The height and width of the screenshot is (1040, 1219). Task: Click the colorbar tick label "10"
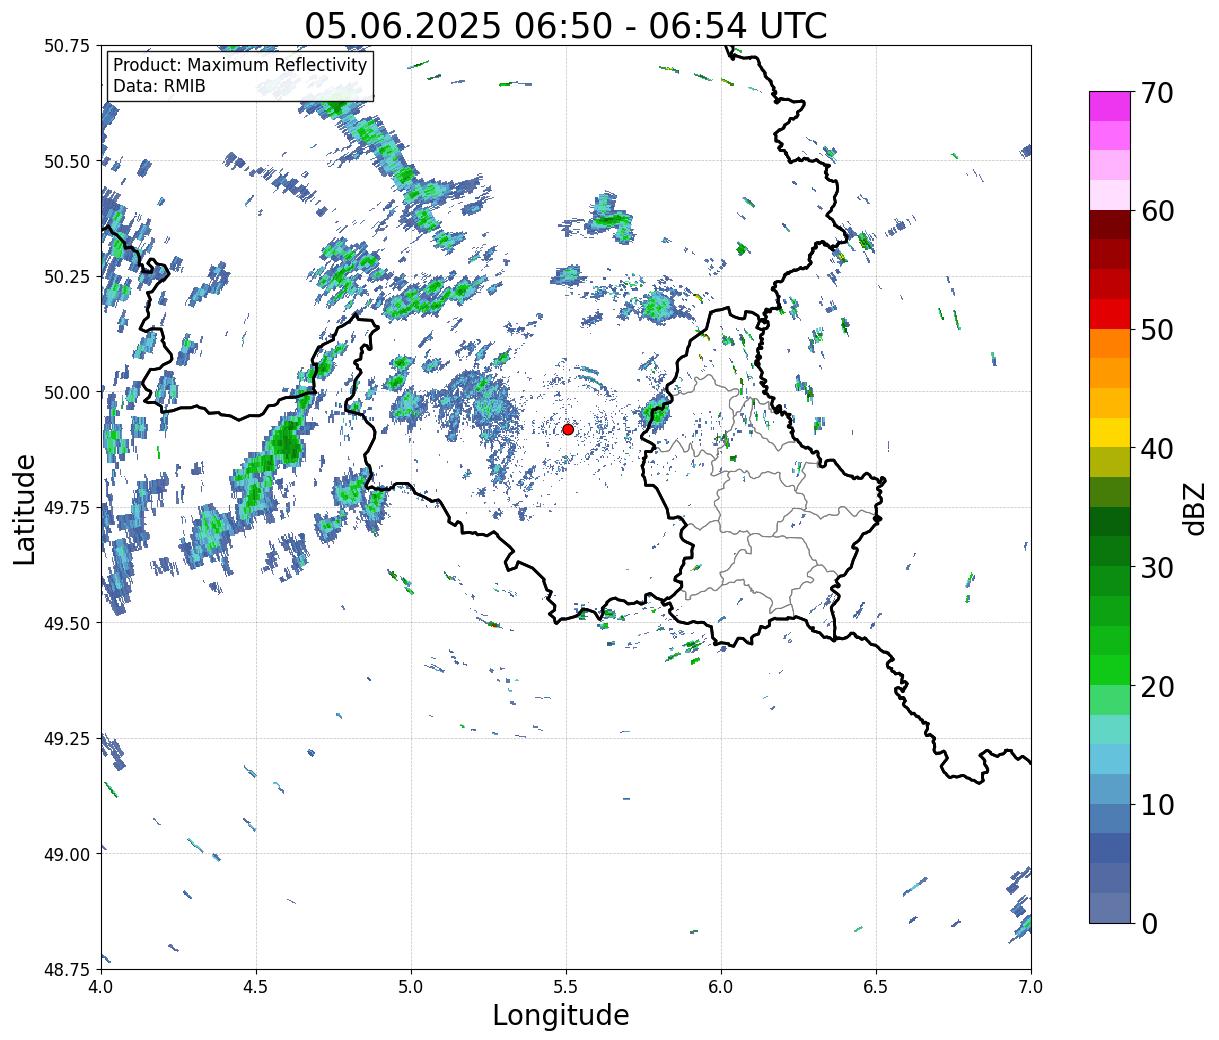coord(1156,805)
